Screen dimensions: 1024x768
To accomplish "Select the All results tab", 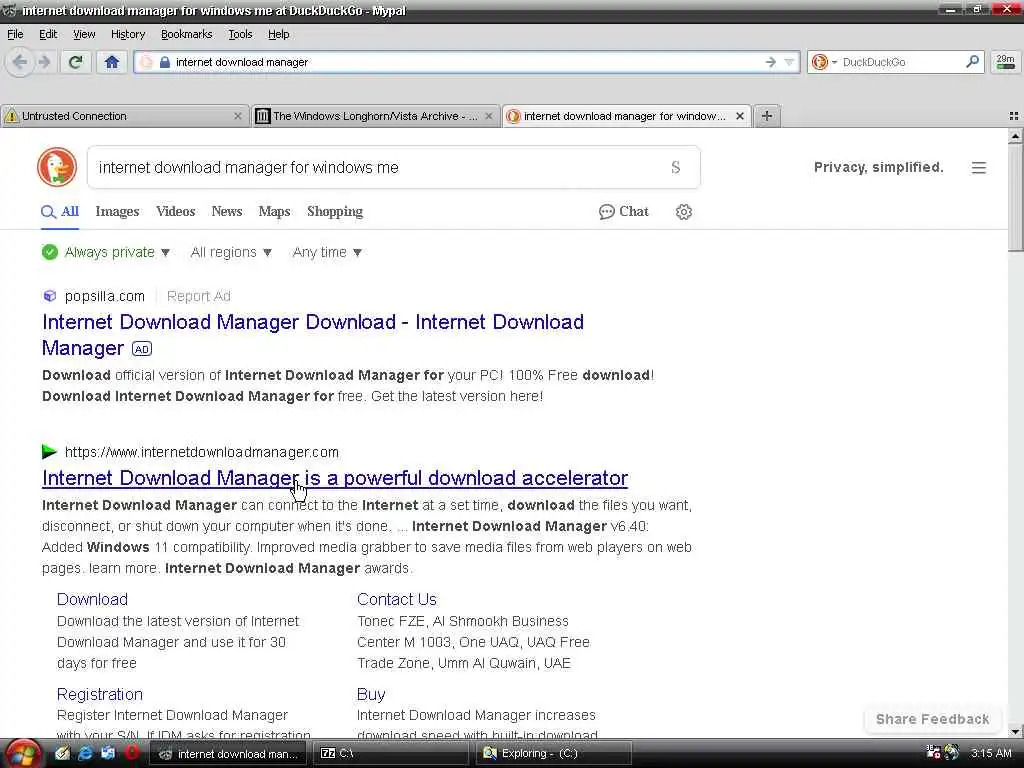I will point(60,212).
